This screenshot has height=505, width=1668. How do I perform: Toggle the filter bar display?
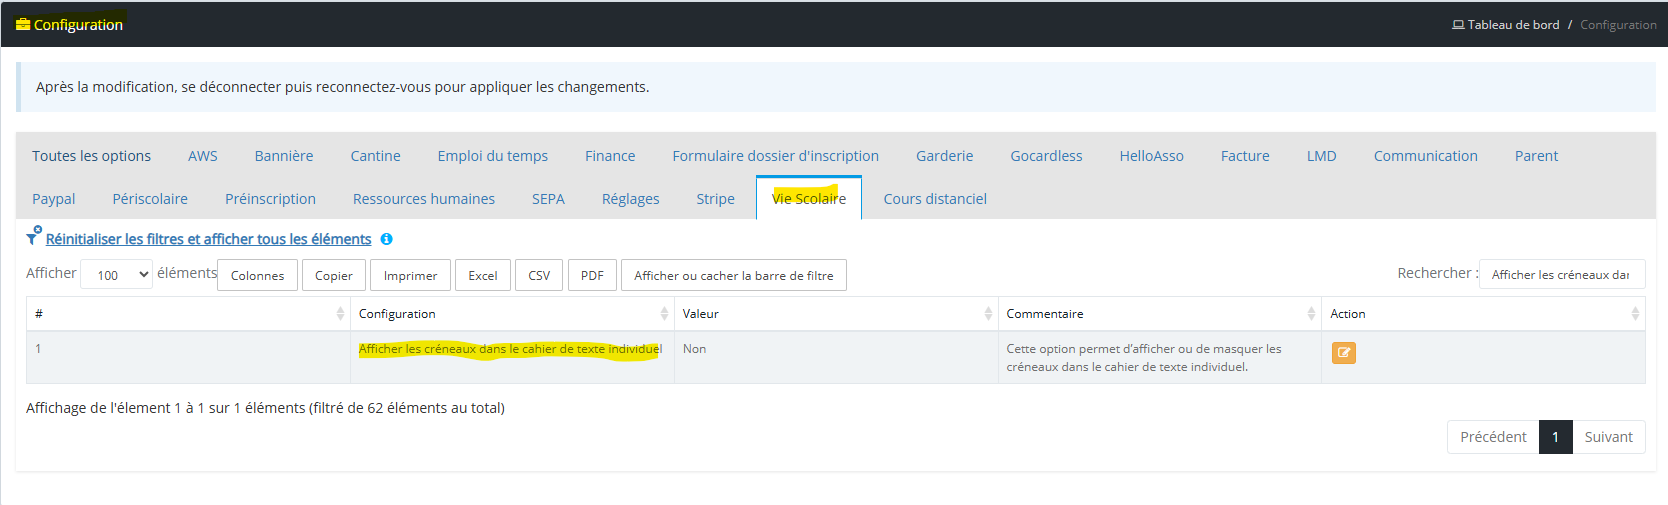pyautogui.click(x=733, y=275)
